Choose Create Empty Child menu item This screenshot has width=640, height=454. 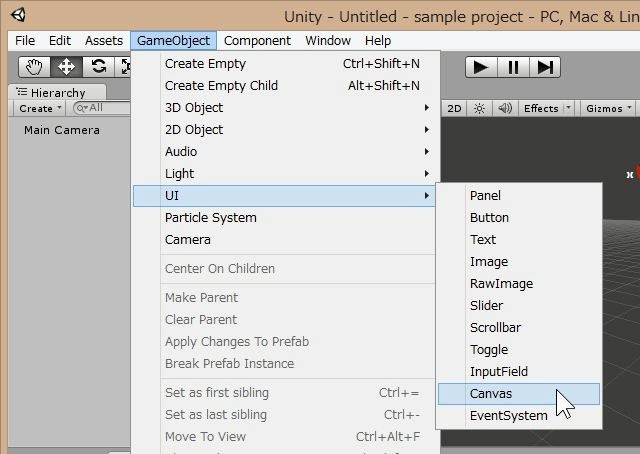[x=286, y=86]
